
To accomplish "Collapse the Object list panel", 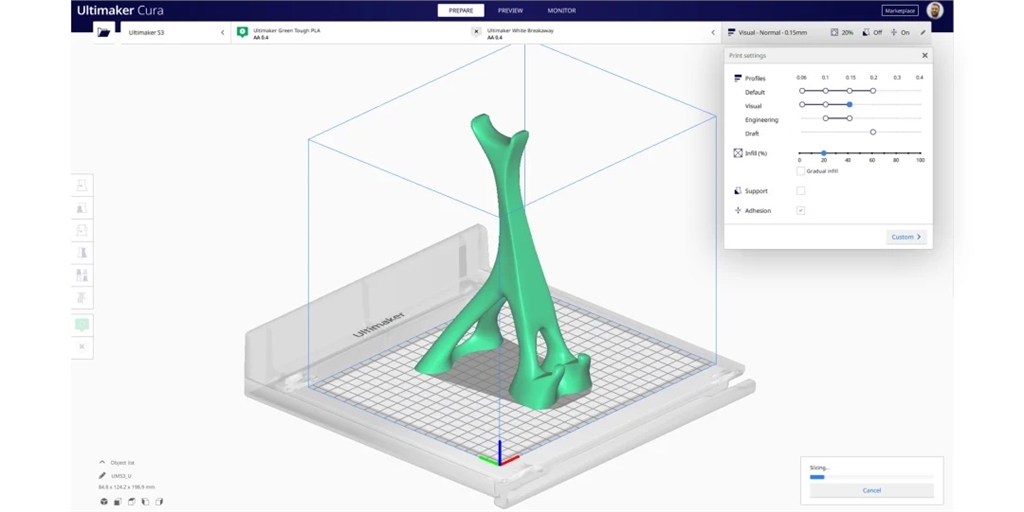I will point(102,463).
